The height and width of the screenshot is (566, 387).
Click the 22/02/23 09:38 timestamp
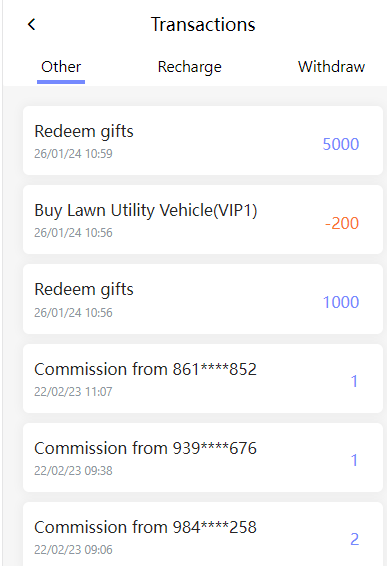point(73,471)
